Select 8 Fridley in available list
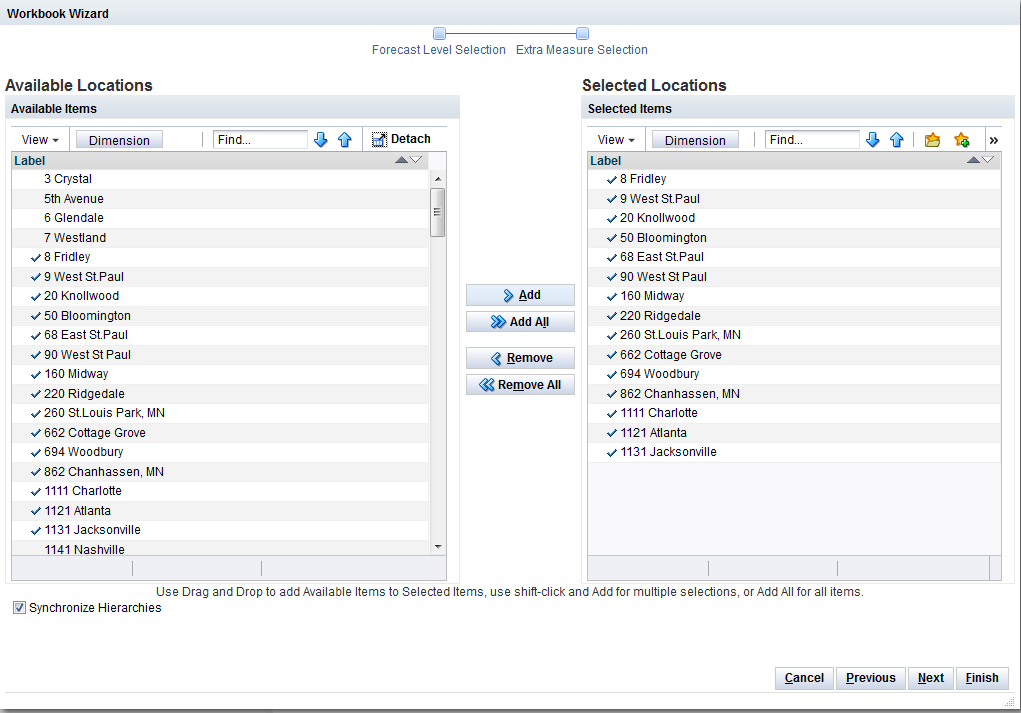 coord(220,257)
